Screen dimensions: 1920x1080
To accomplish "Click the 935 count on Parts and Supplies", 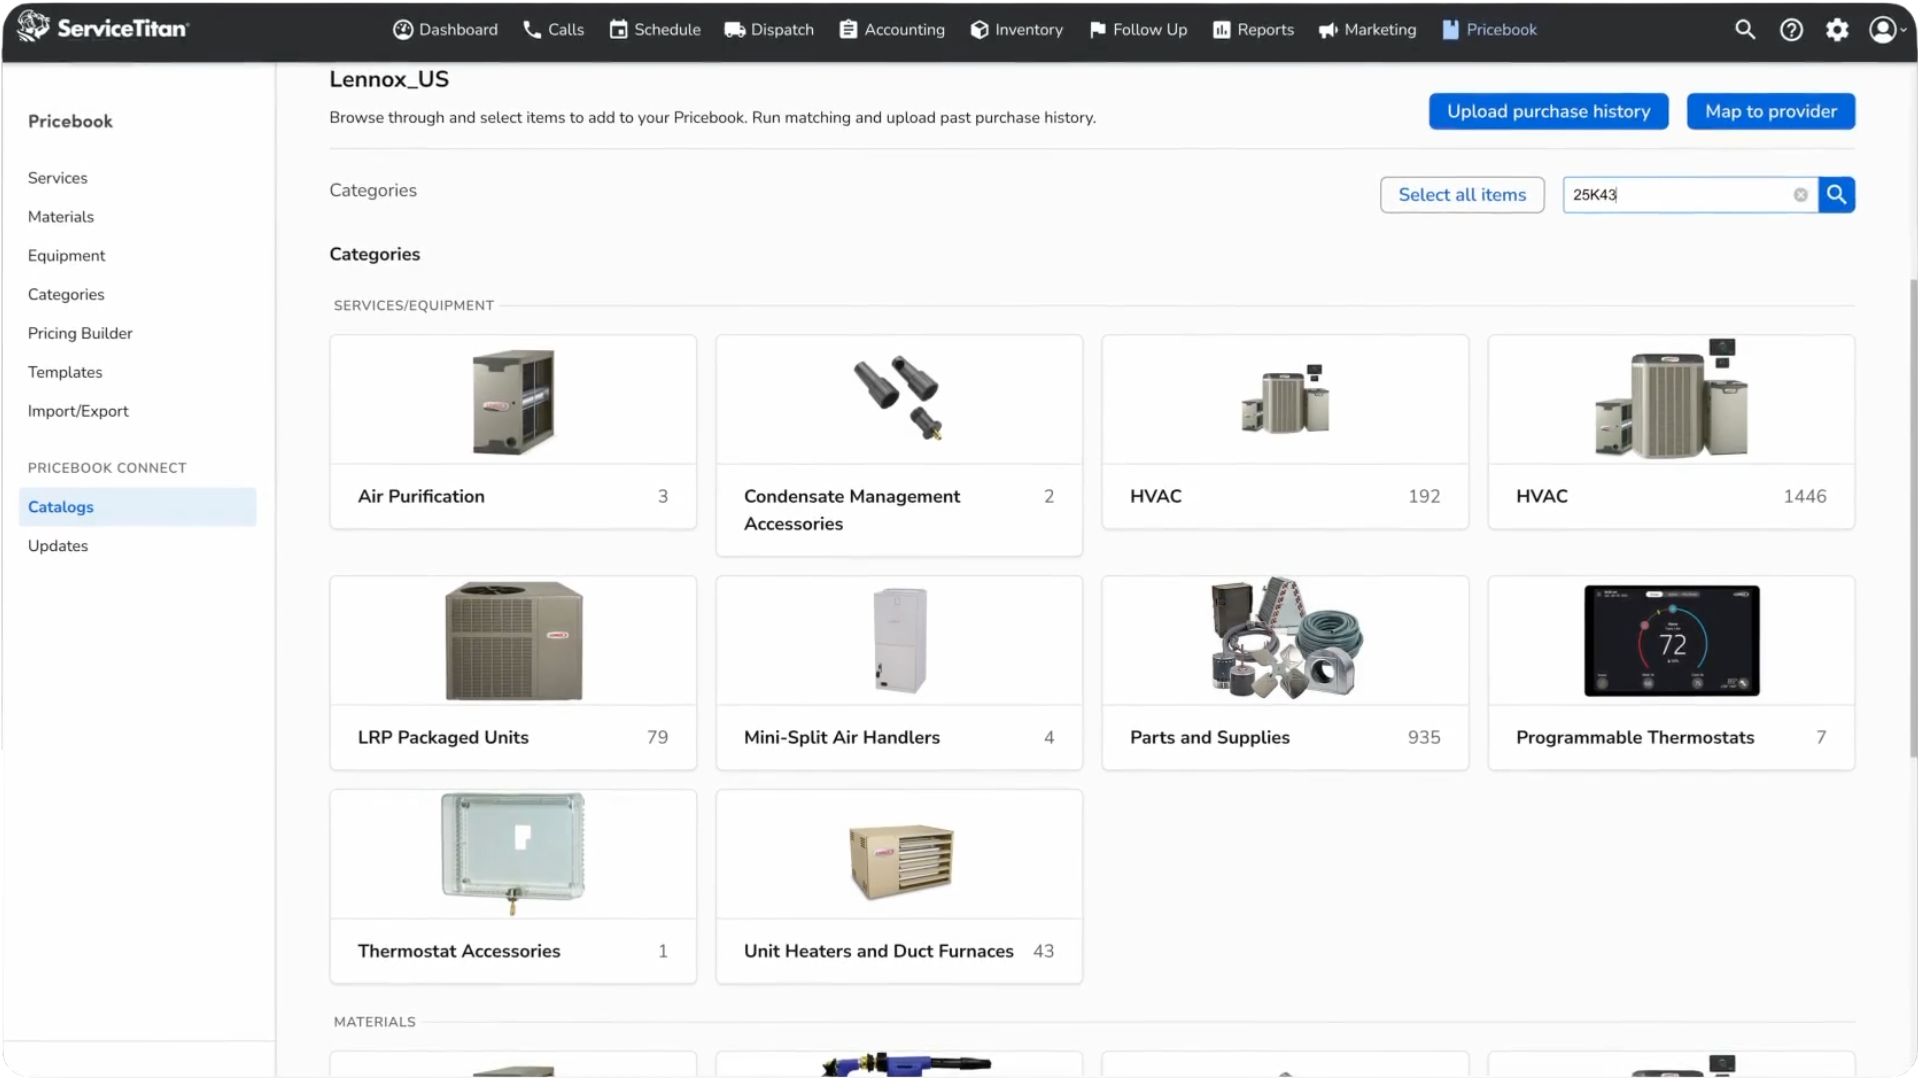I will (x=1424, y=738).
